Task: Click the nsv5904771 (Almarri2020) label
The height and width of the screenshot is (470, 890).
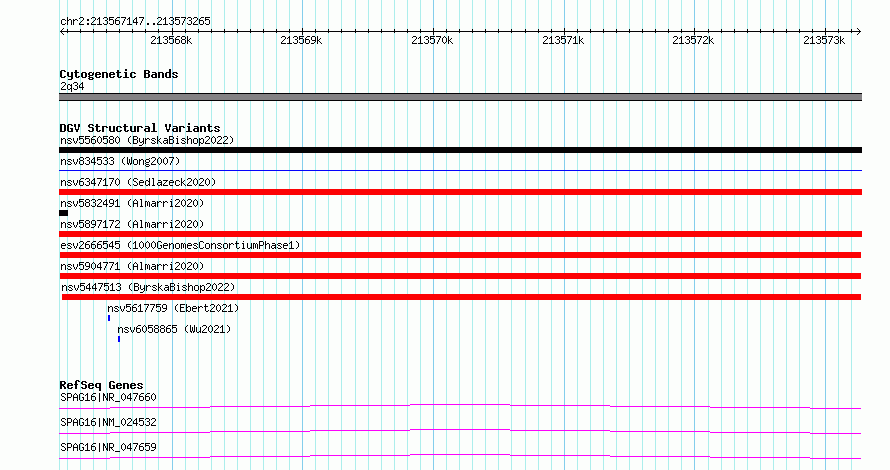Action: coord(132,266)
